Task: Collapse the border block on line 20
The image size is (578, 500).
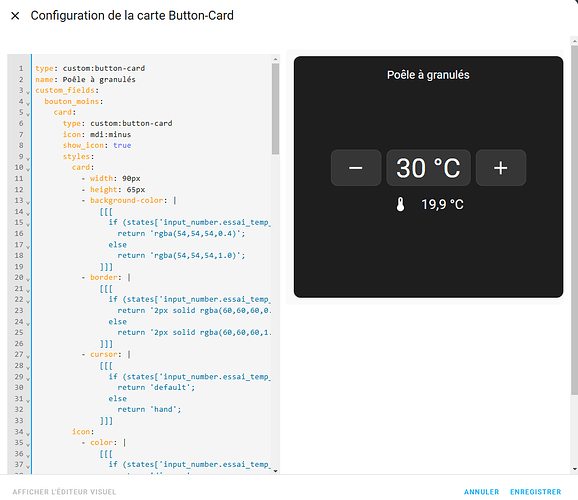Action: pyautogui.click(x=28, y=279)
